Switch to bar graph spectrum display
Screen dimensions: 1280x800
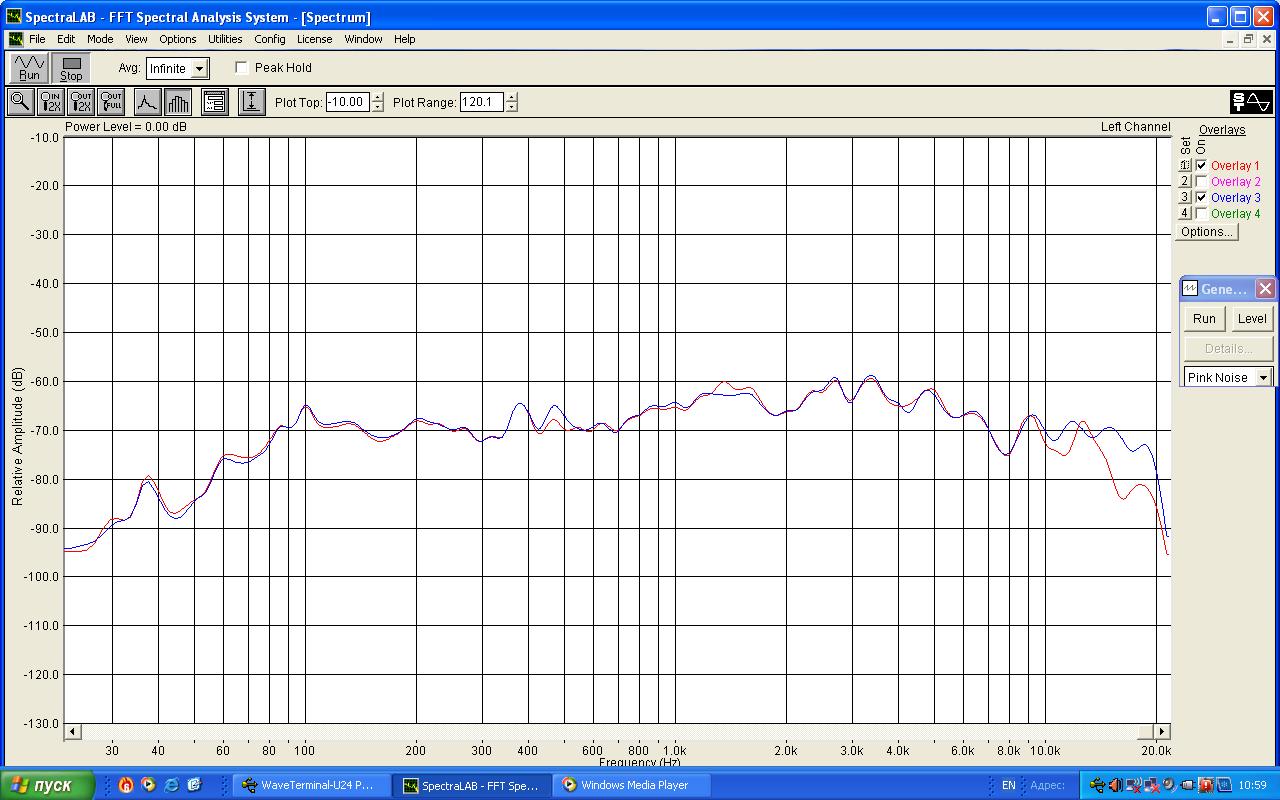coord(178,101)
